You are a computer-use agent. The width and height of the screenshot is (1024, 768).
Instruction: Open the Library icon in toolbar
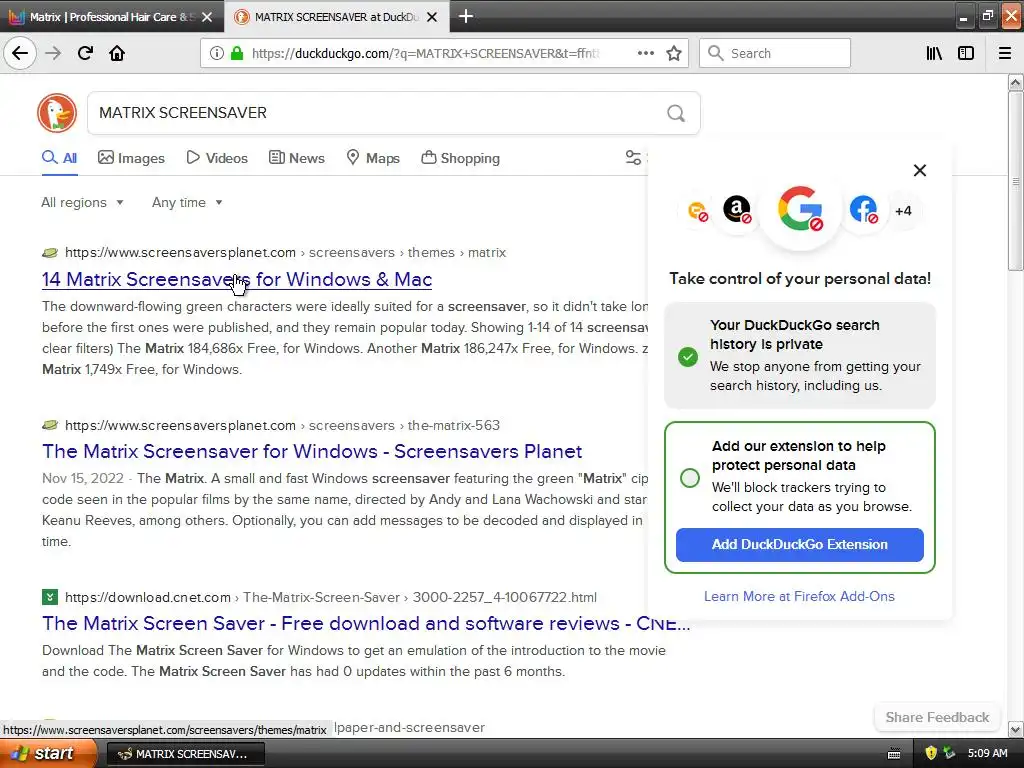point(934,53)
